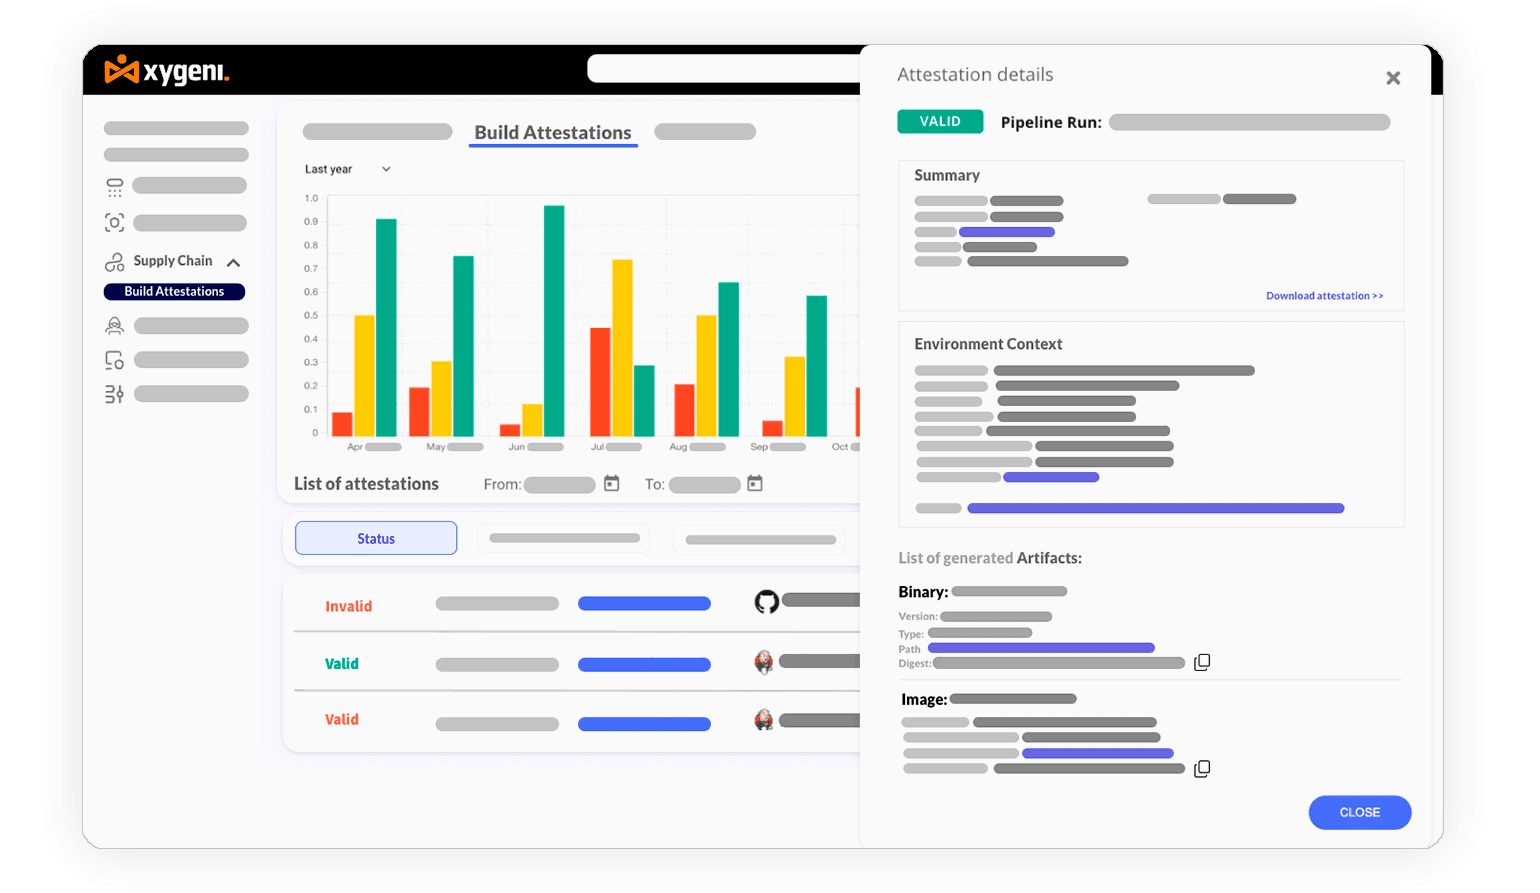Screen dimensions: 1540x893
Task: Click the search field in top bar
Action: pos(722,69)
